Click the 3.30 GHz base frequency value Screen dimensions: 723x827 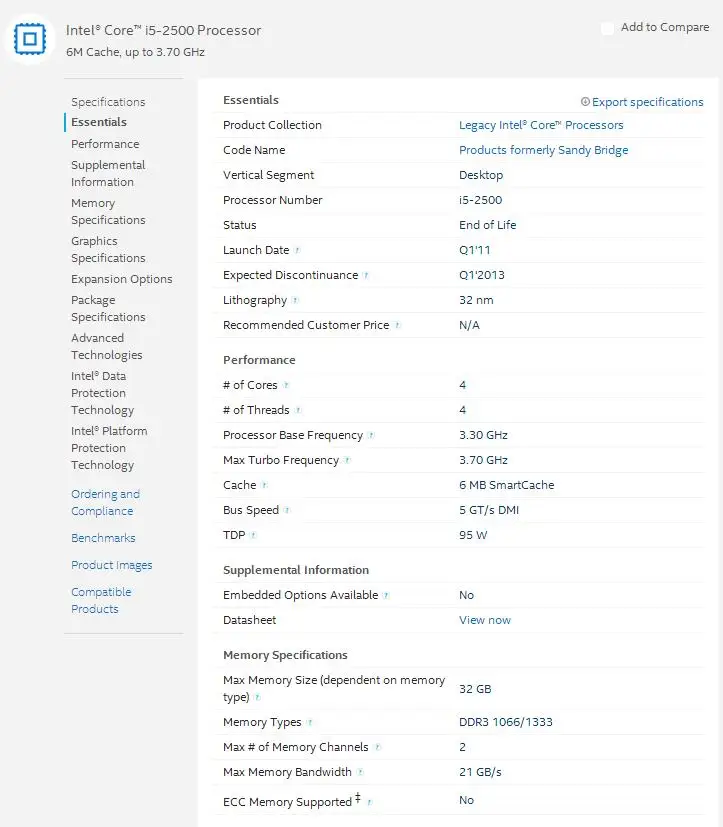point(483,435)
